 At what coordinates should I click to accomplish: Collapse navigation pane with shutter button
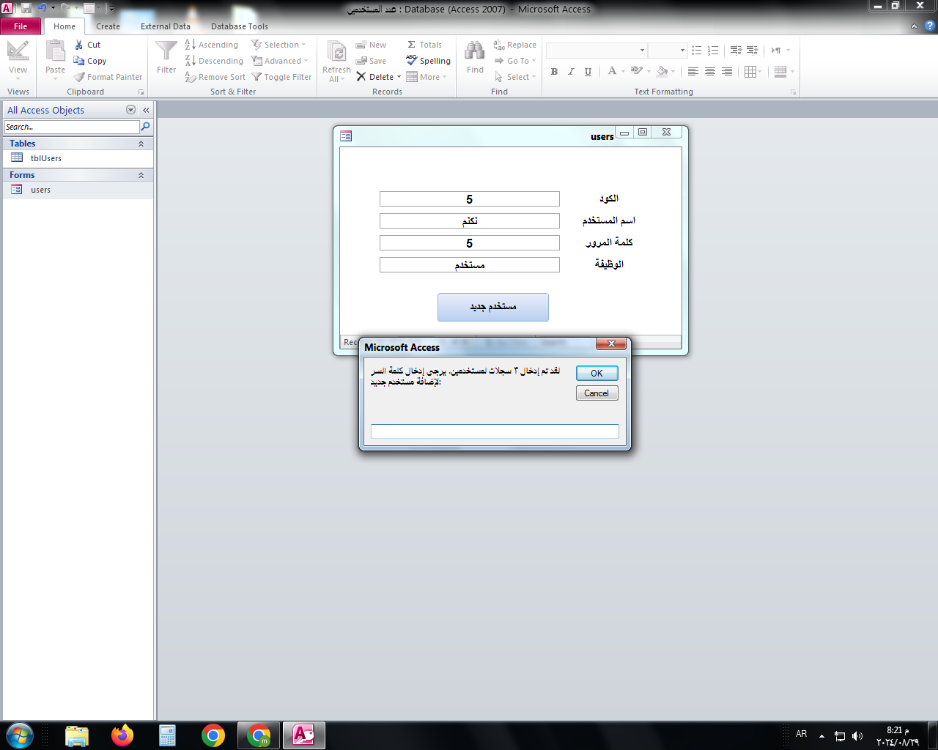[146, 110]
